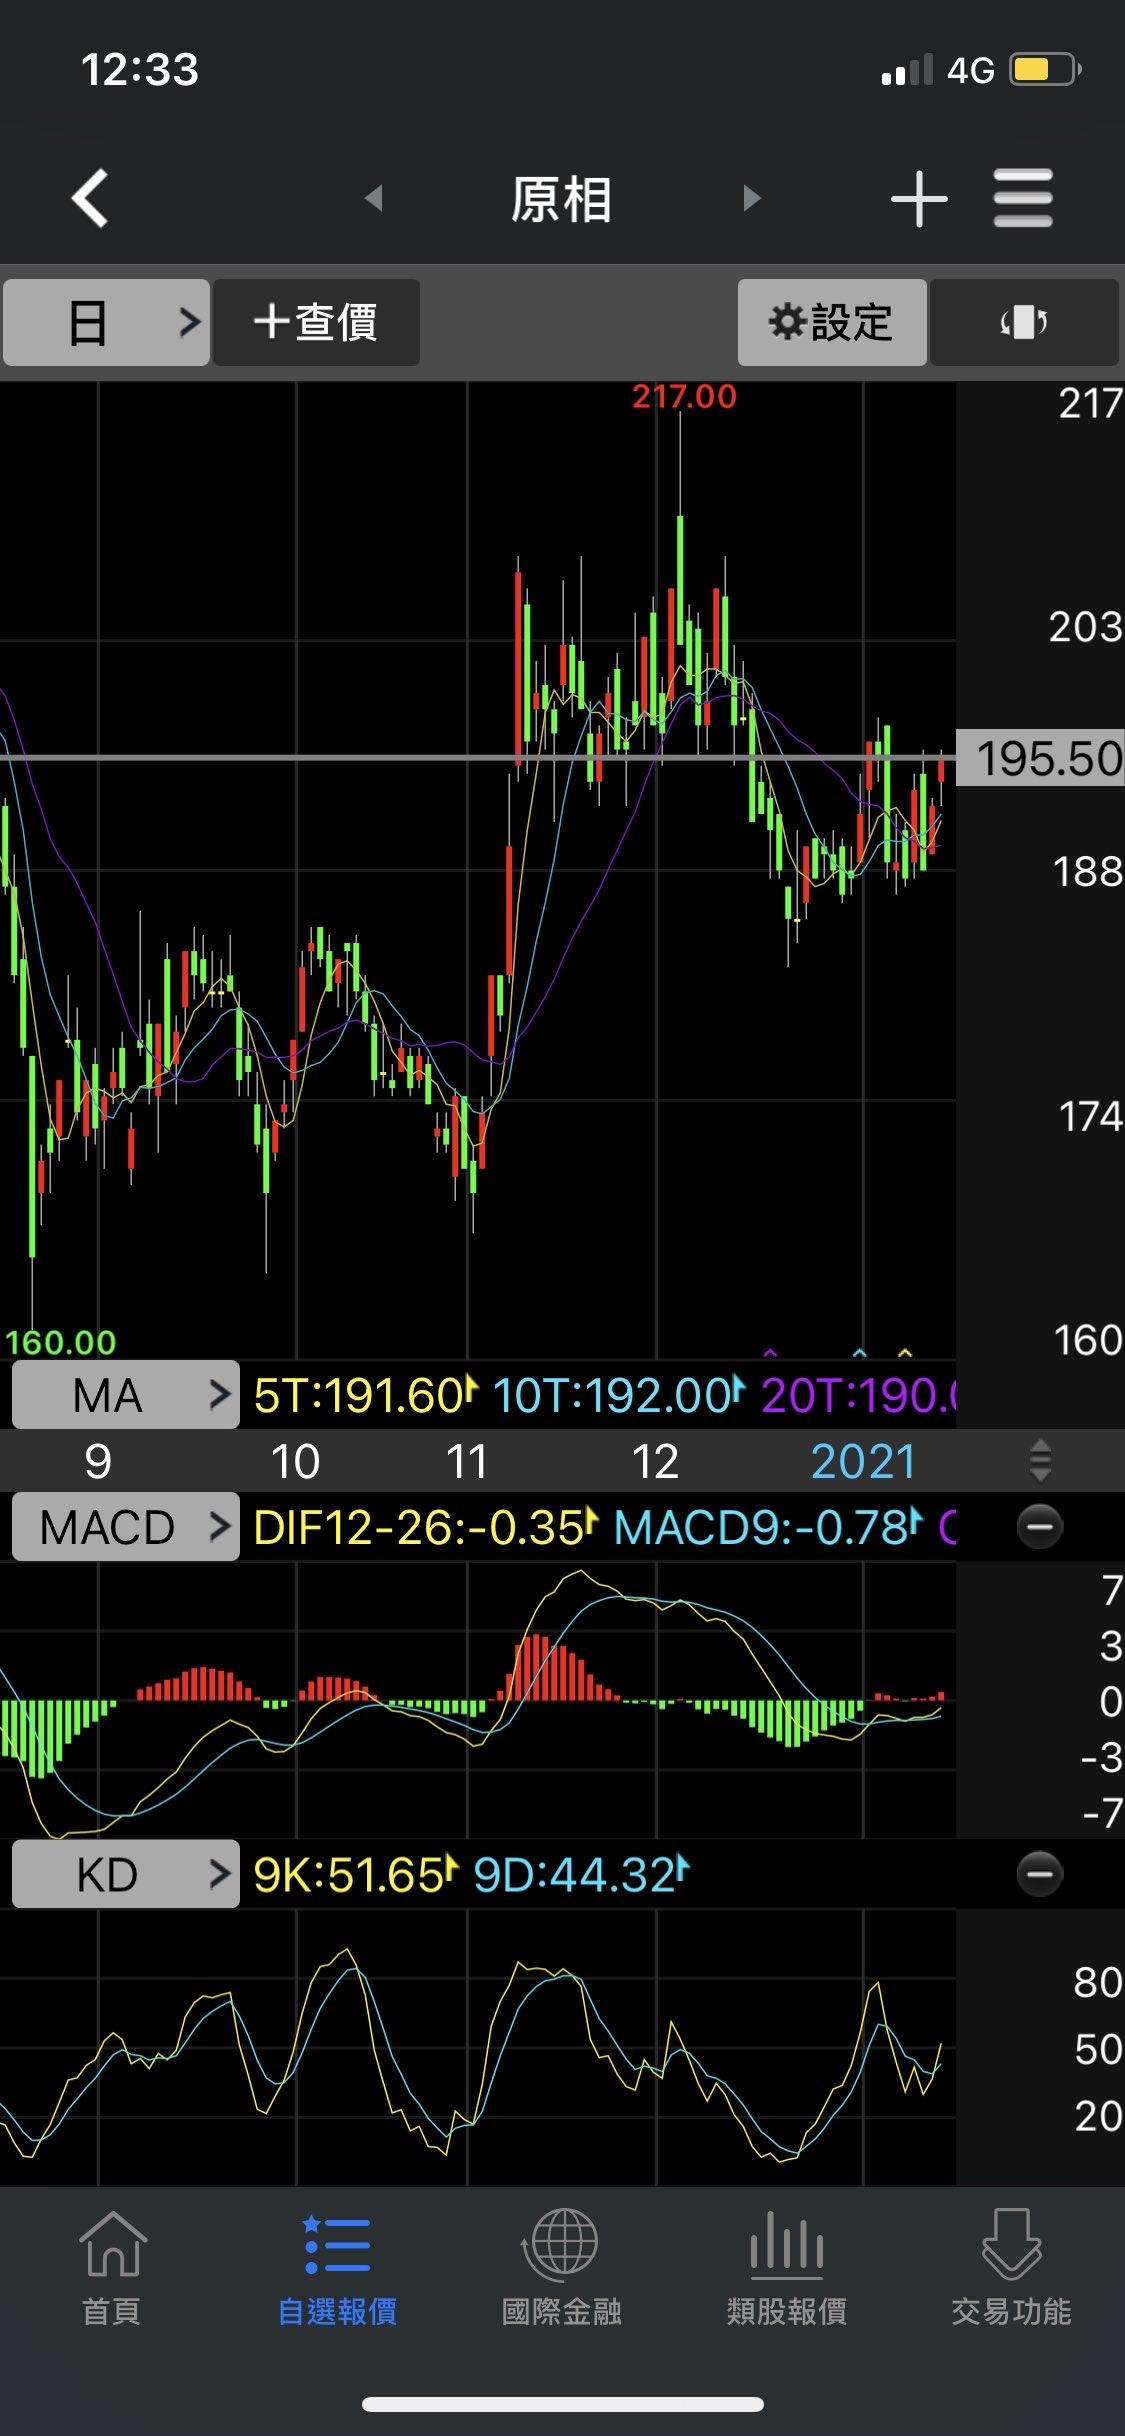Open the 日 period dropdown
Viewport: 1125px width, 2436px height.
coord(106,322)
